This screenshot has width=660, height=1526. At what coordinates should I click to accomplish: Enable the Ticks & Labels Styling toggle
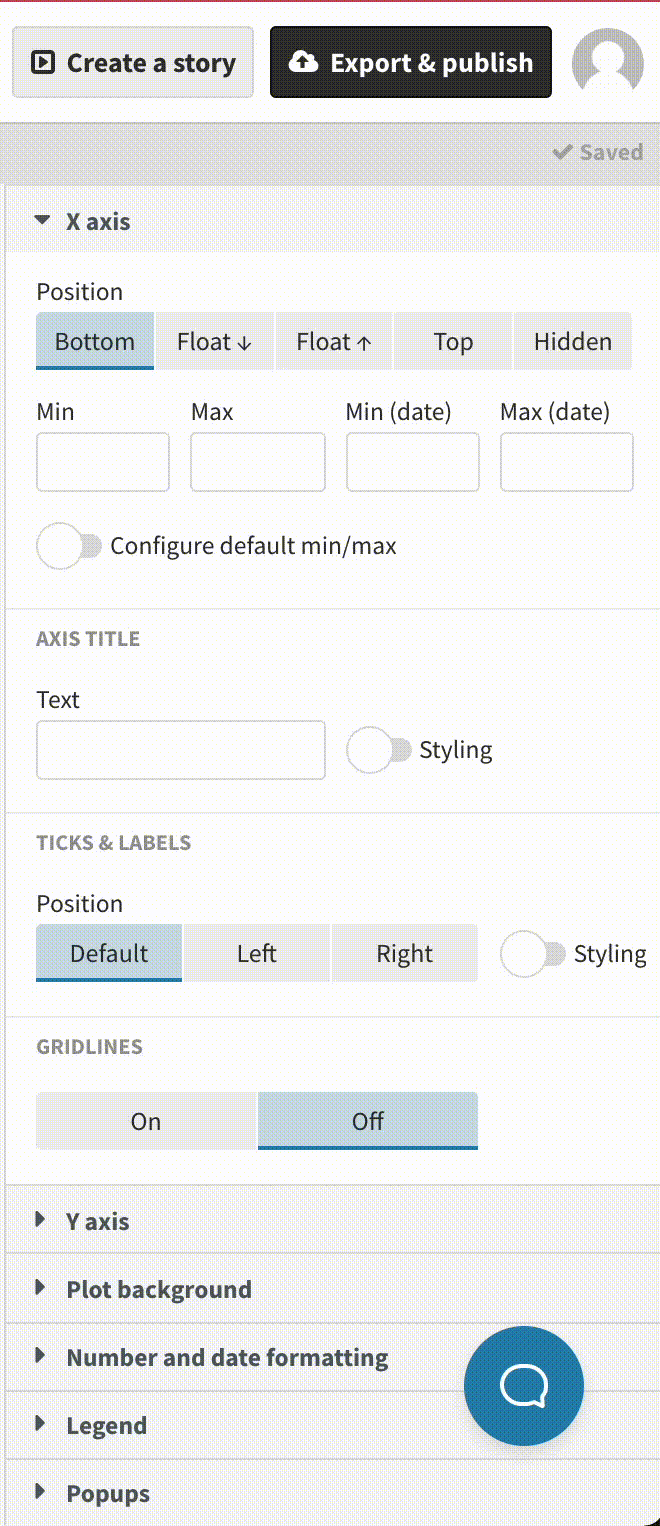point(533,954)
